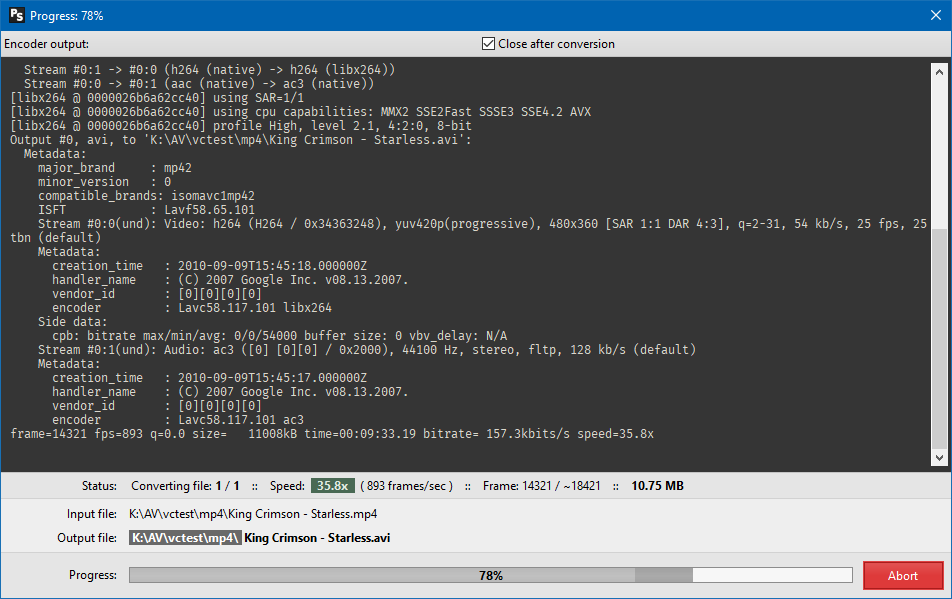Screen dimensions: 952x599
Task: Close the Progress window
Action: (x=936, y=15)
